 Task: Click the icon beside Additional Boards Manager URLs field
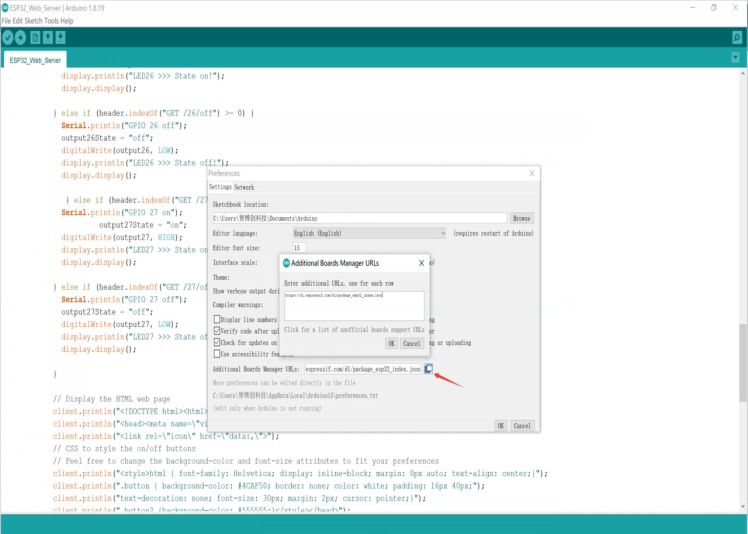click(x=428, y=369)
